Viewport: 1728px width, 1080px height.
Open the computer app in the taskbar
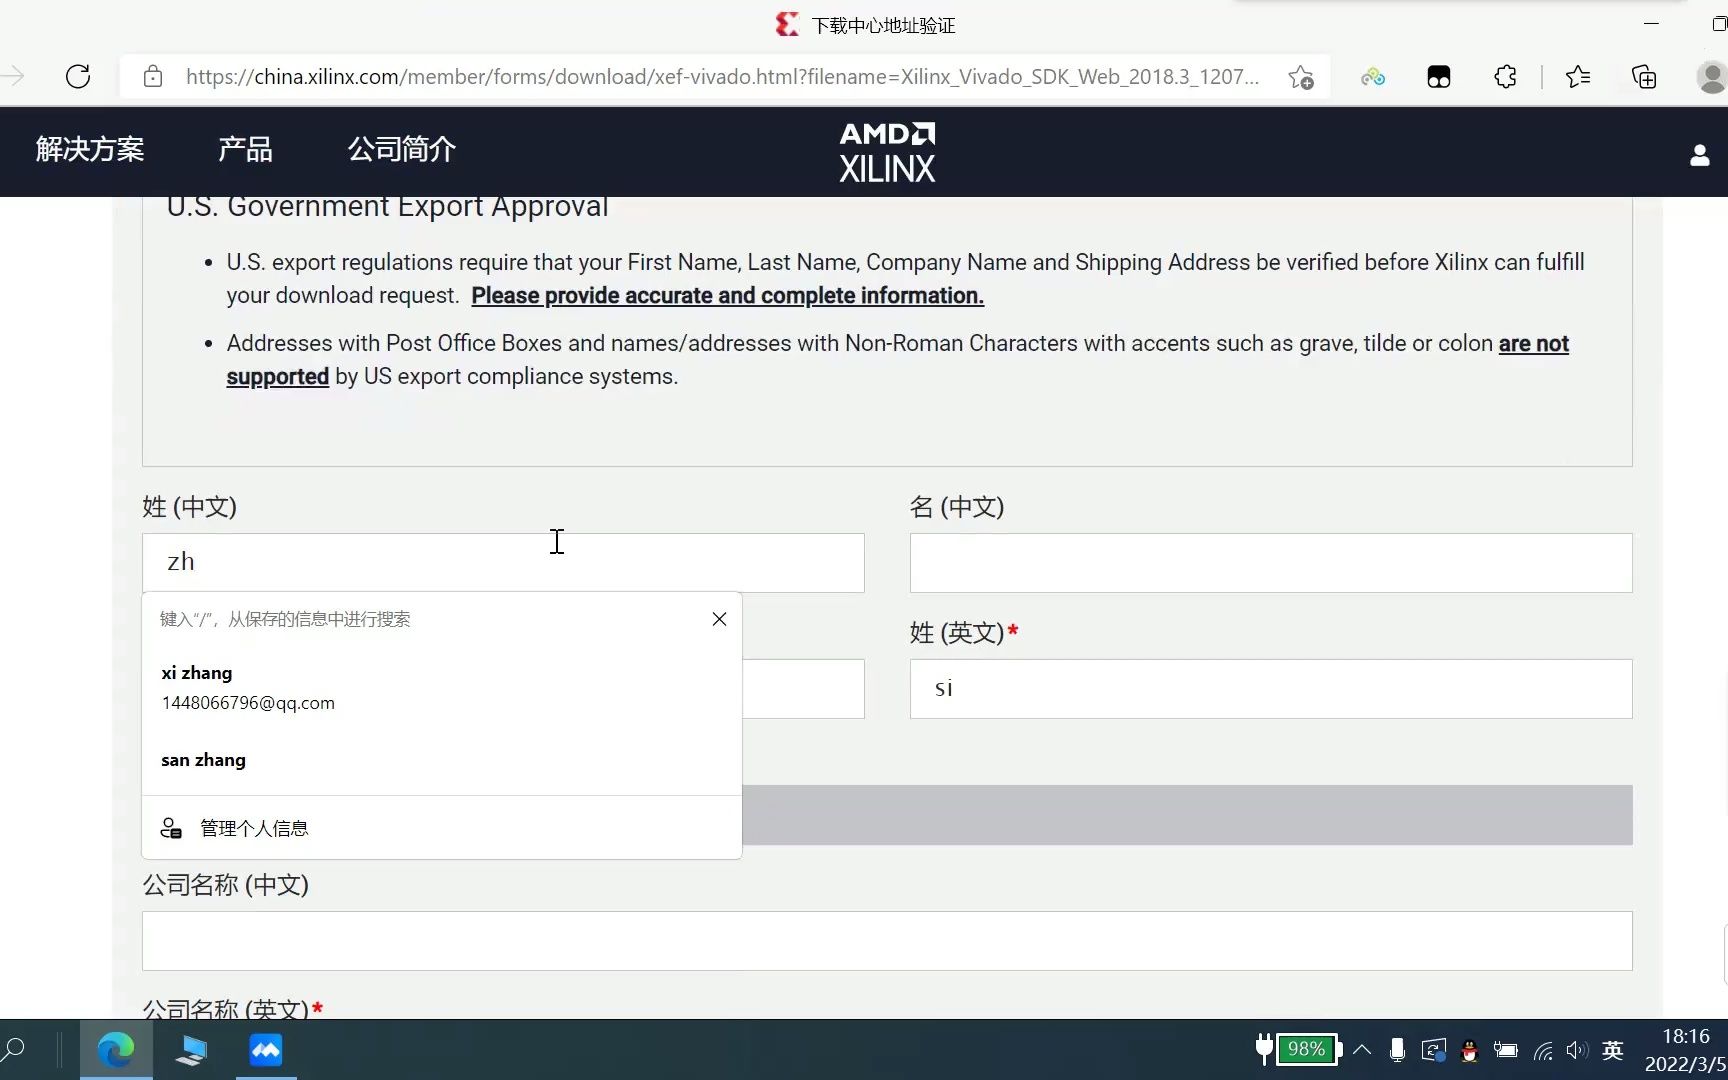coord(191,1050)
